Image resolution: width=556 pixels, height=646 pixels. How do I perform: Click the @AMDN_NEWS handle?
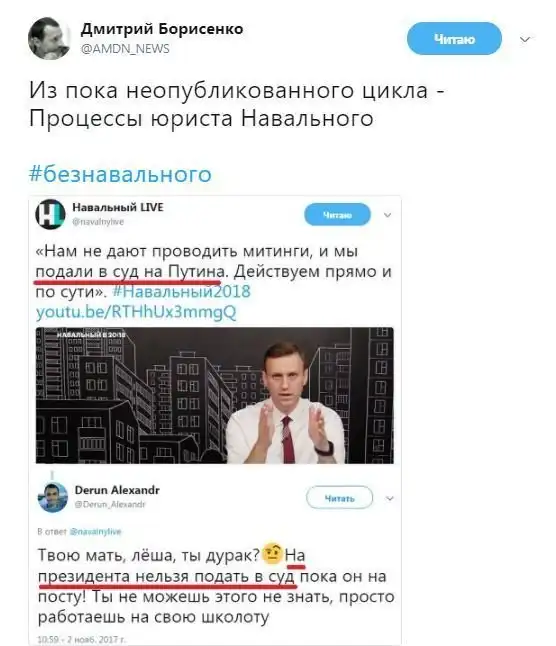(x=125, y=49)
